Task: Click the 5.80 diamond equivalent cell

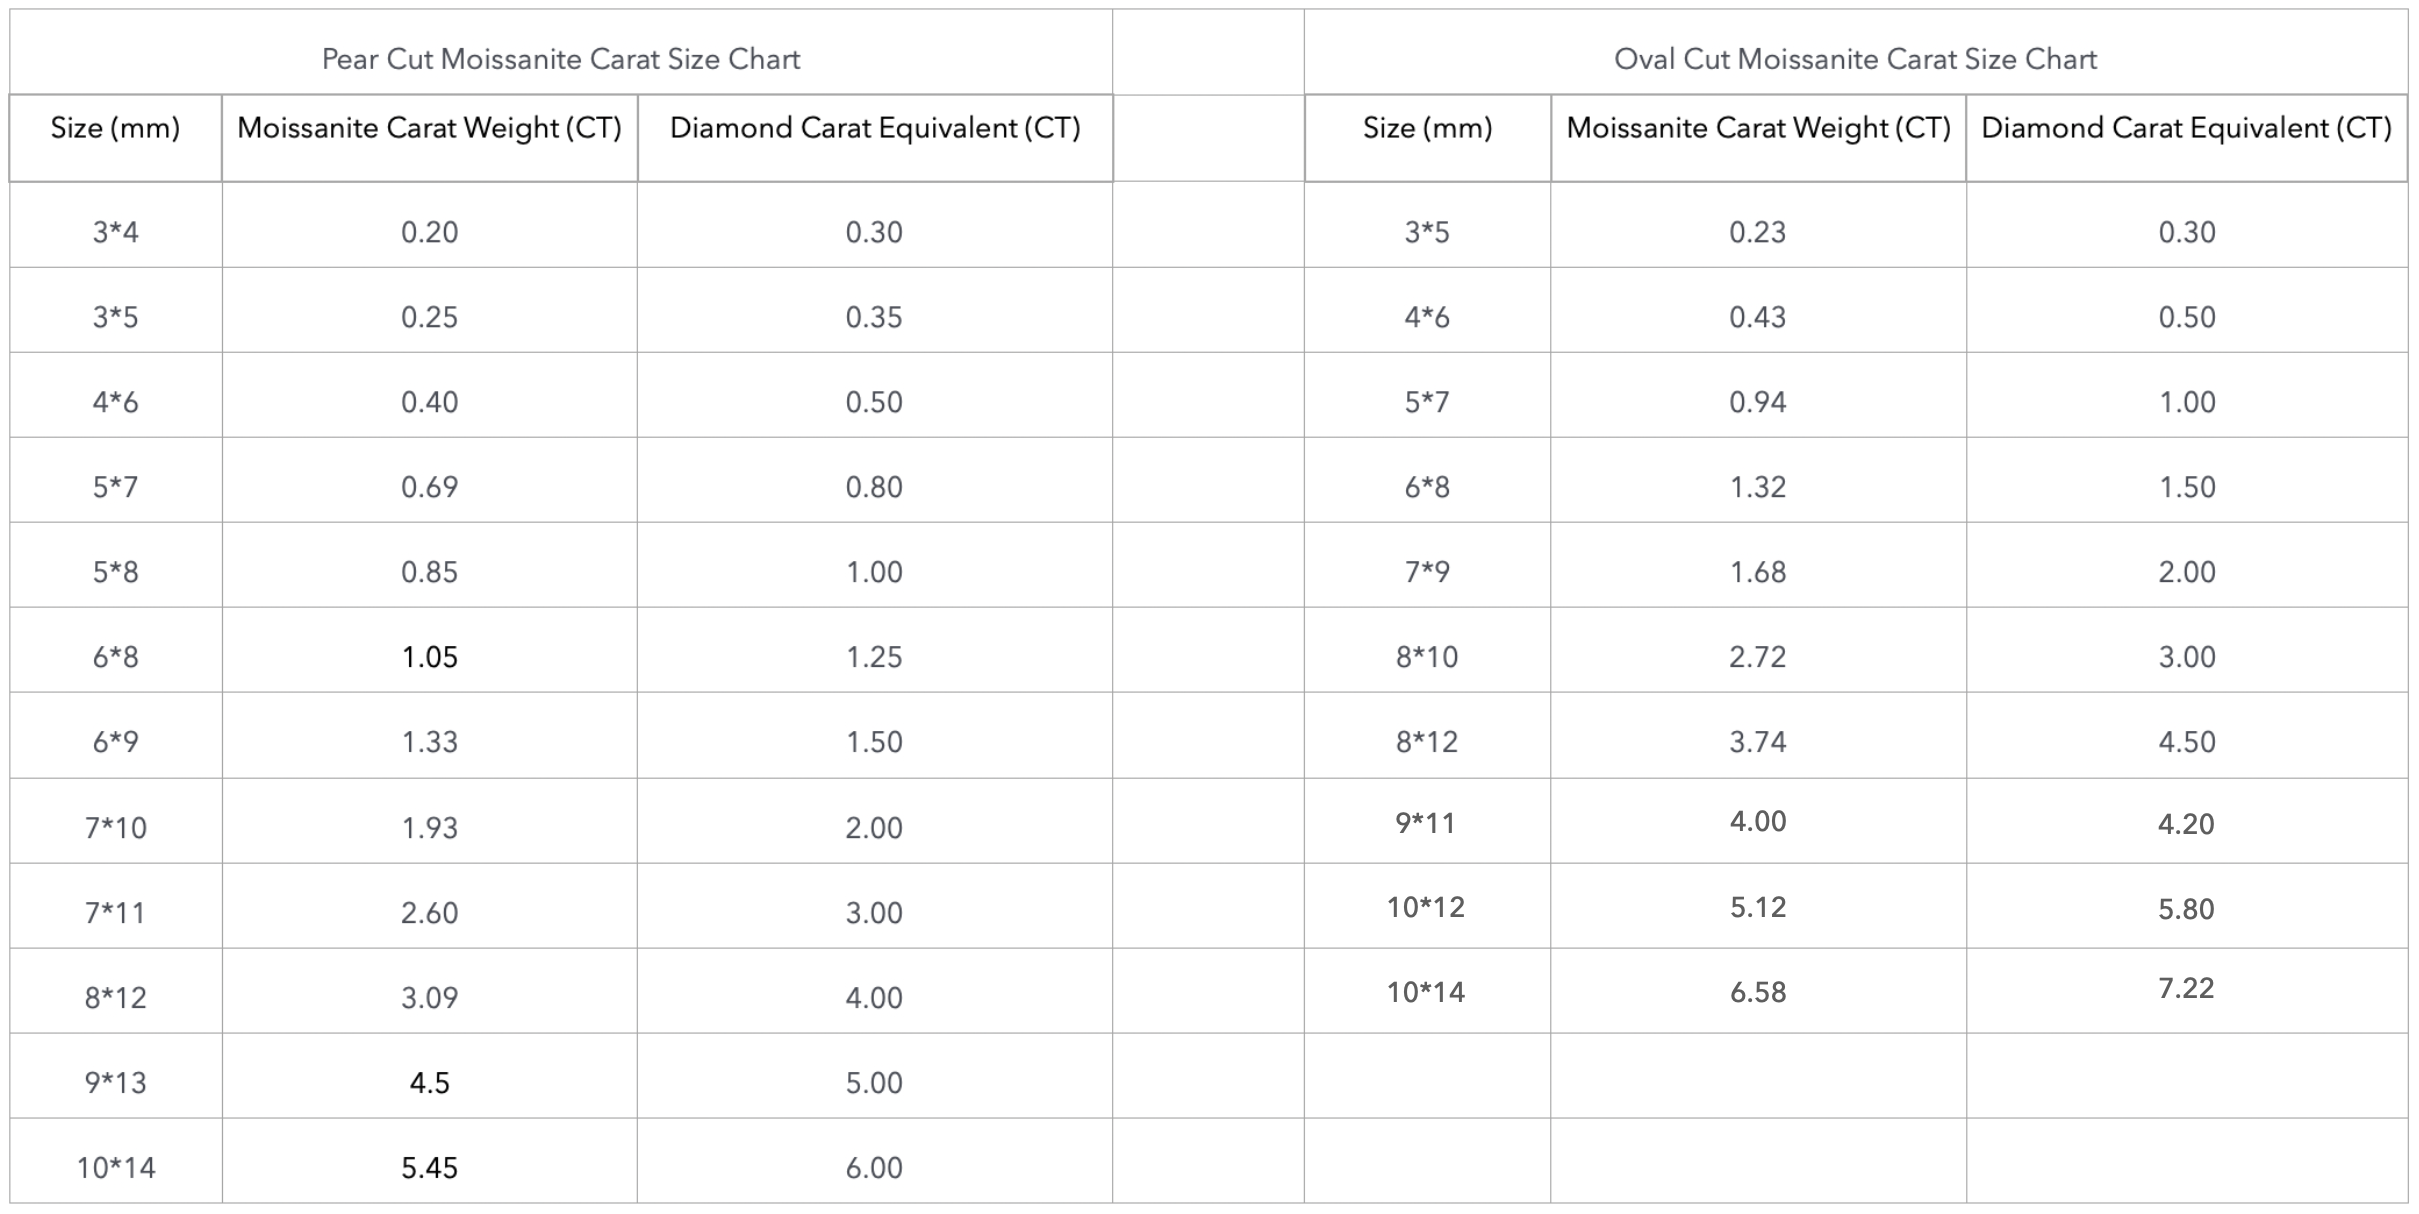Action: pyautogui.click(x=2186, y=909)
